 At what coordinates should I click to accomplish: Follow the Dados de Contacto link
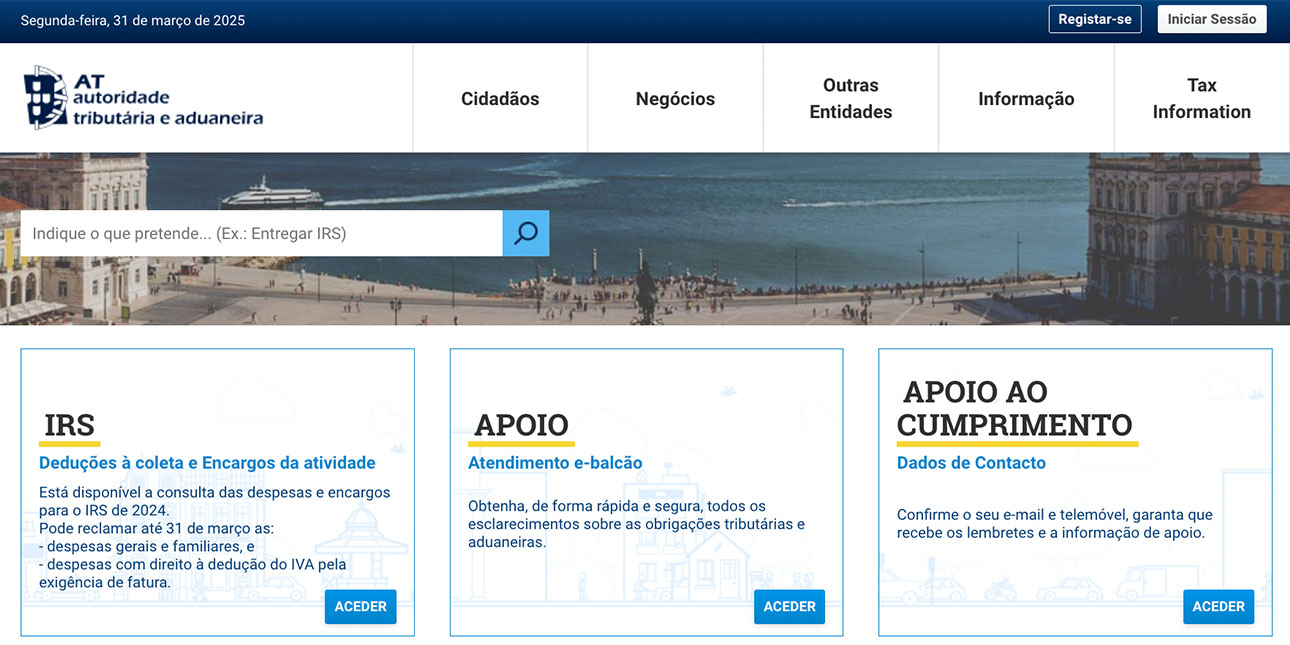click(x=971, y=463)
